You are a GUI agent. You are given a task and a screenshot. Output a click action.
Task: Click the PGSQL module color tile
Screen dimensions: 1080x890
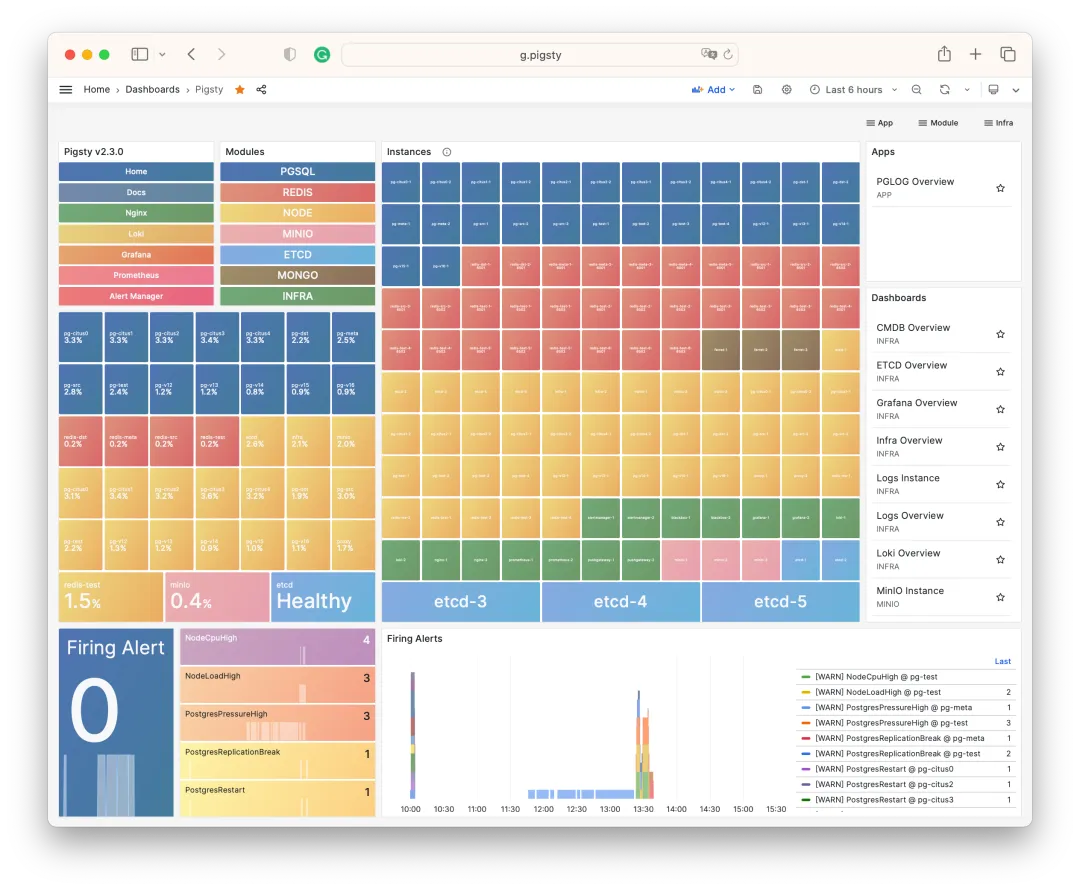(297, 172)
